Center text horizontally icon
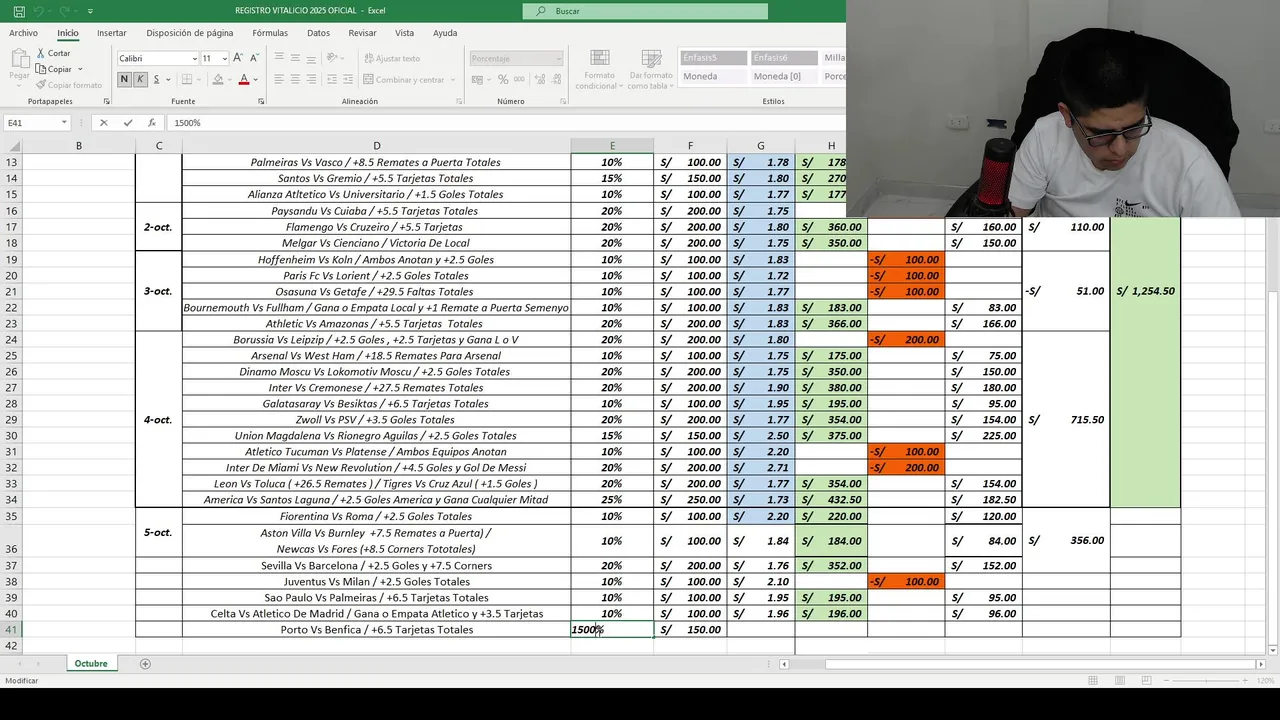 pyautogui.click(x=297, y=79)
